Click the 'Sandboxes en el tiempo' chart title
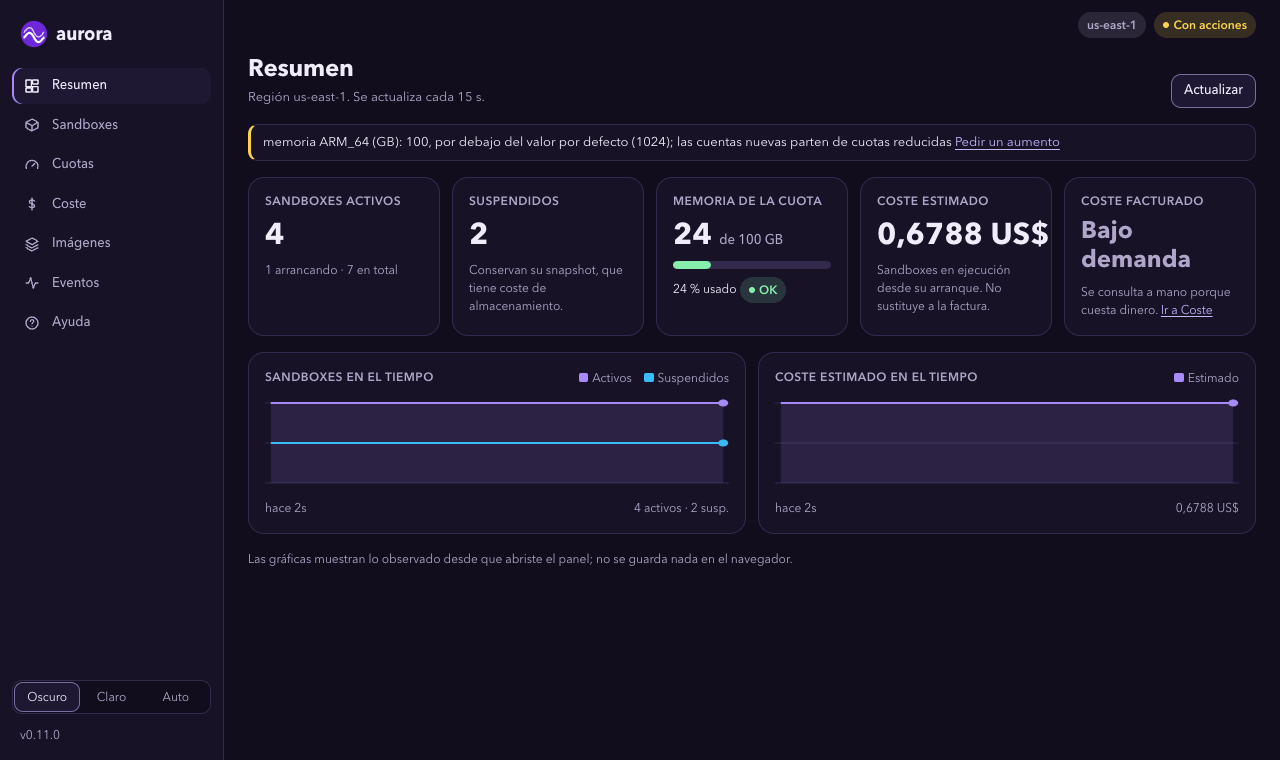Viewport: 1280px width, 760px height. point(349,377)
